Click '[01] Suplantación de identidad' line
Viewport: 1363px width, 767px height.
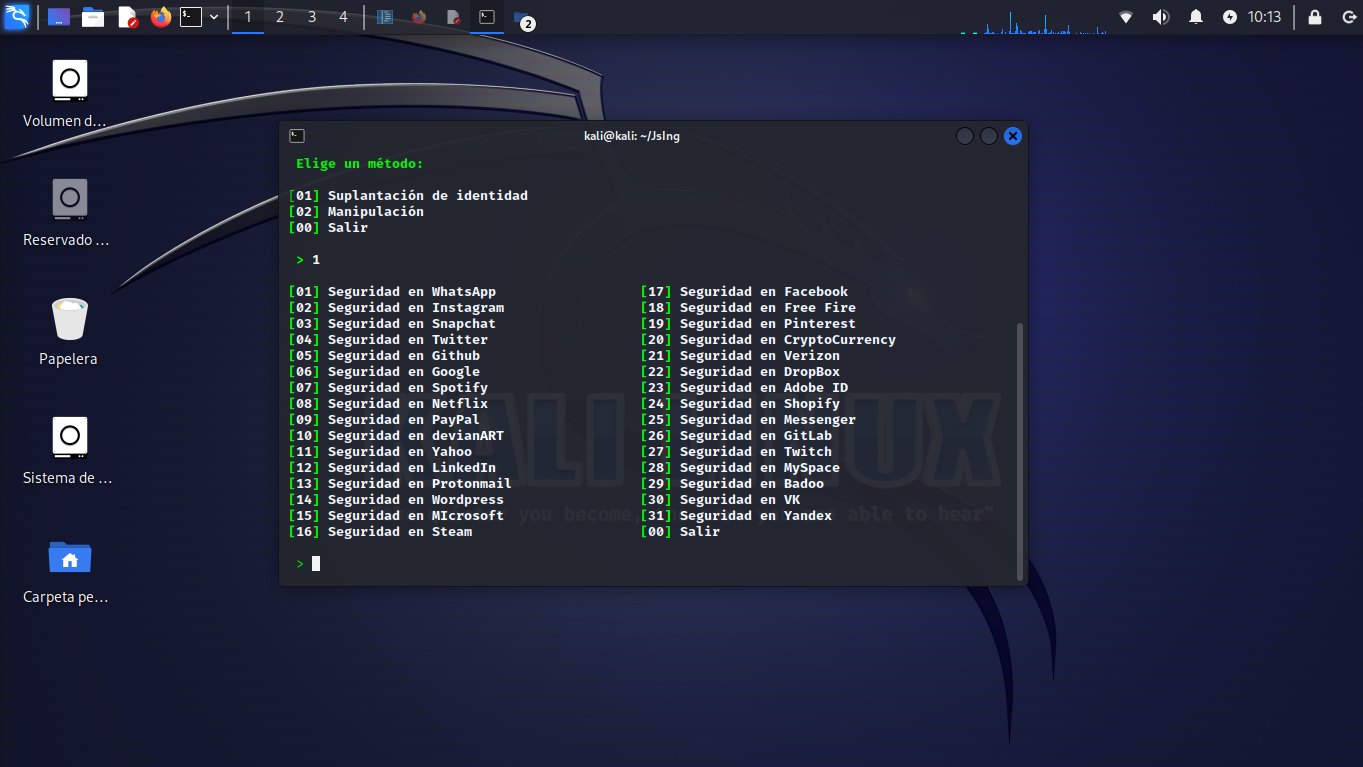(x=408, y=196)
